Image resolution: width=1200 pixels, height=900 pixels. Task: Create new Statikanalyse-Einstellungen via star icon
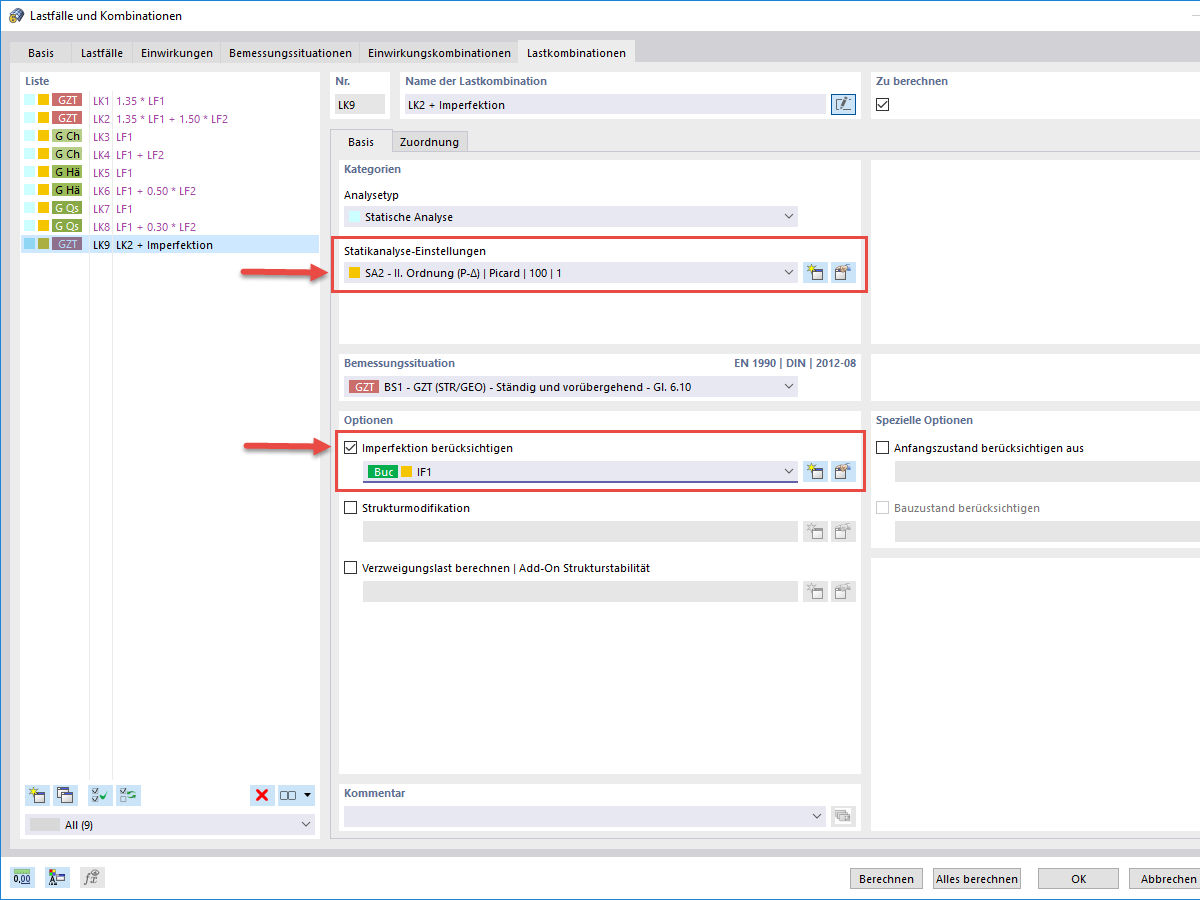pos(814,272)
